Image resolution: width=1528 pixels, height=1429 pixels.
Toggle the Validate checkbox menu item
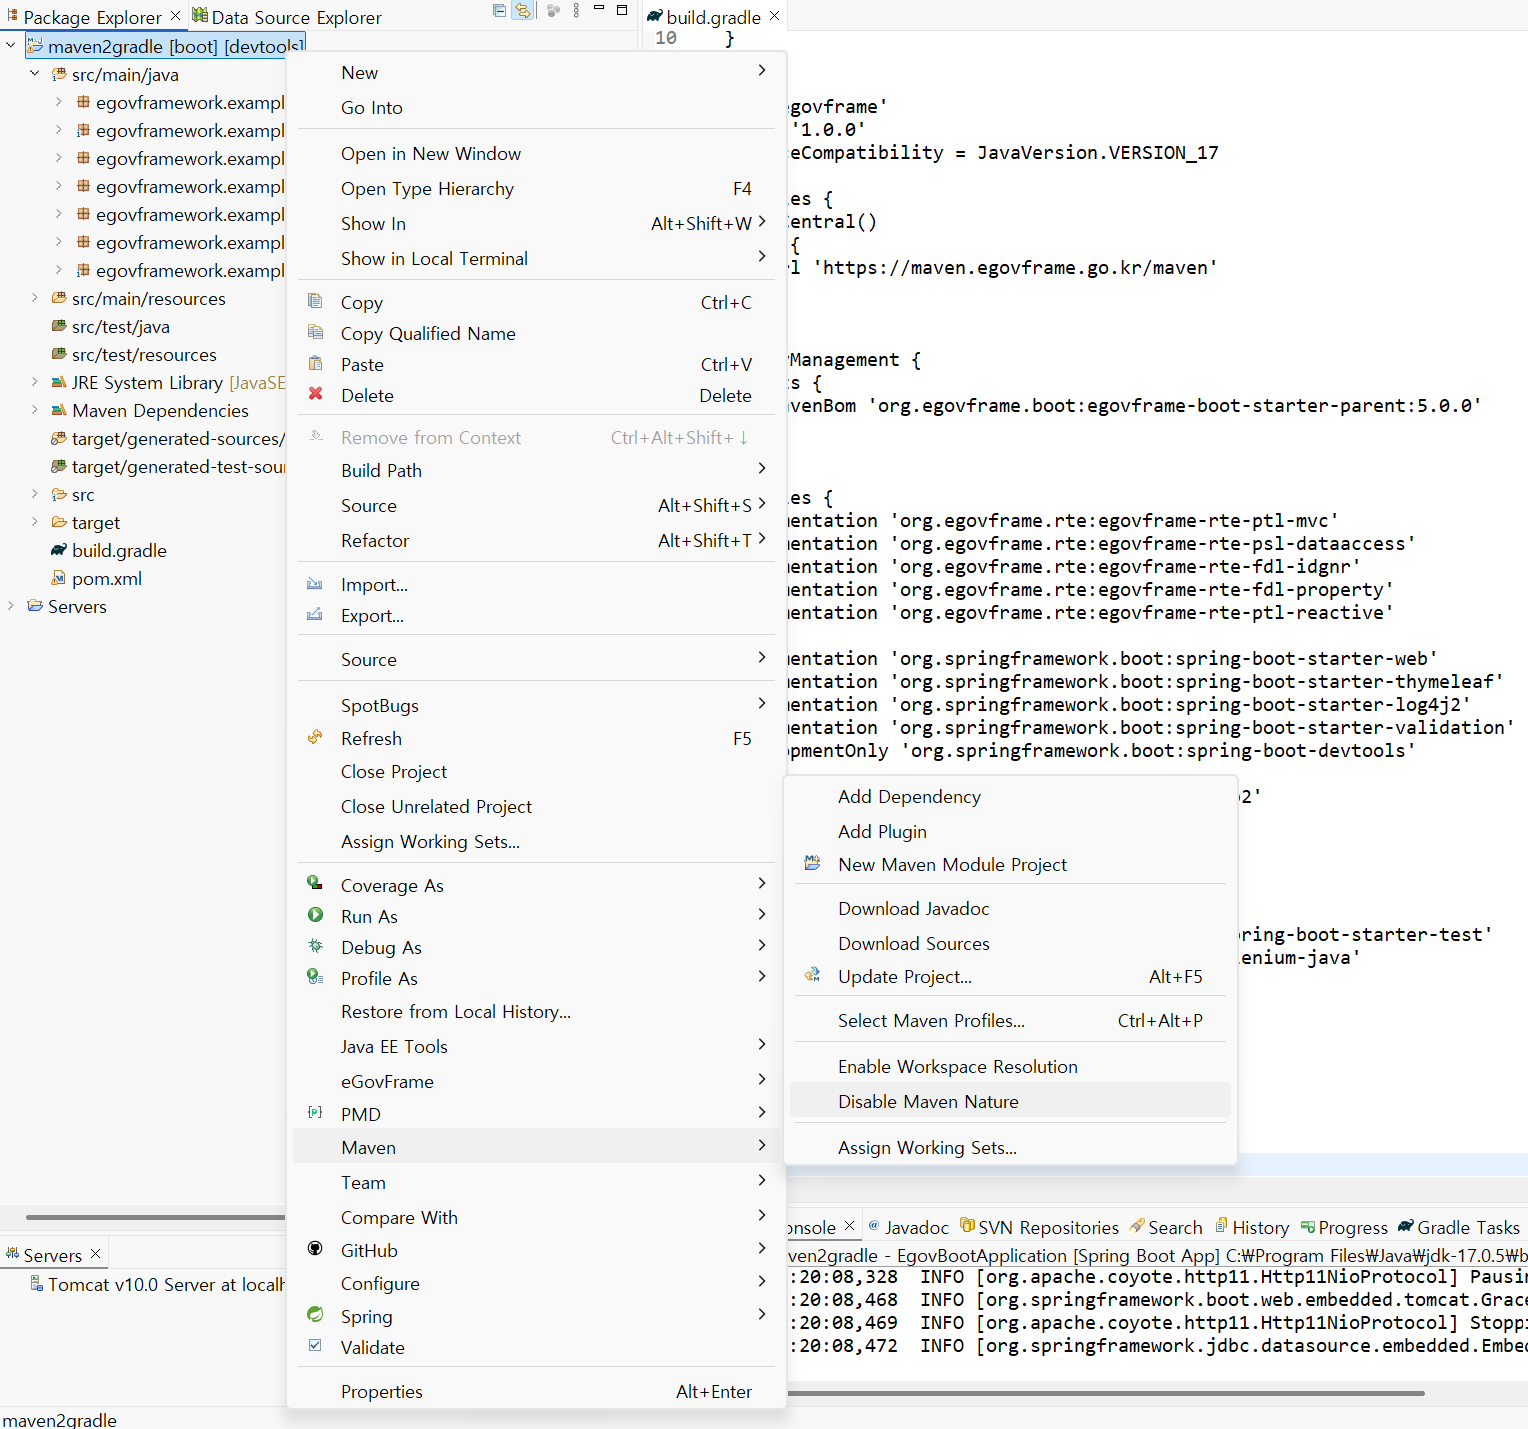click(316, 1346)
